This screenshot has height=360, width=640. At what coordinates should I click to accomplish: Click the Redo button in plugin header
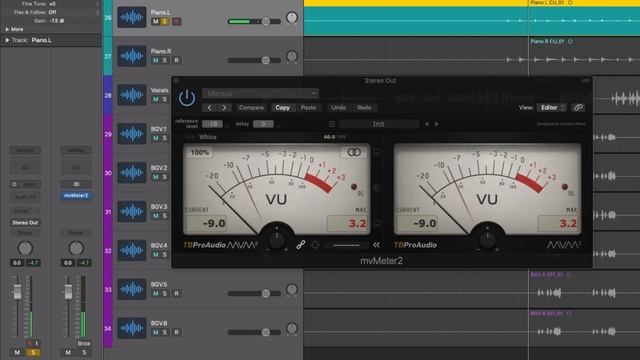point(364,108)
